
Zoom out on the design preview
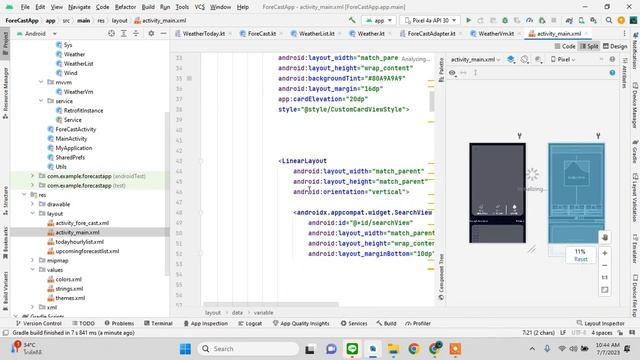pos(605,265)
